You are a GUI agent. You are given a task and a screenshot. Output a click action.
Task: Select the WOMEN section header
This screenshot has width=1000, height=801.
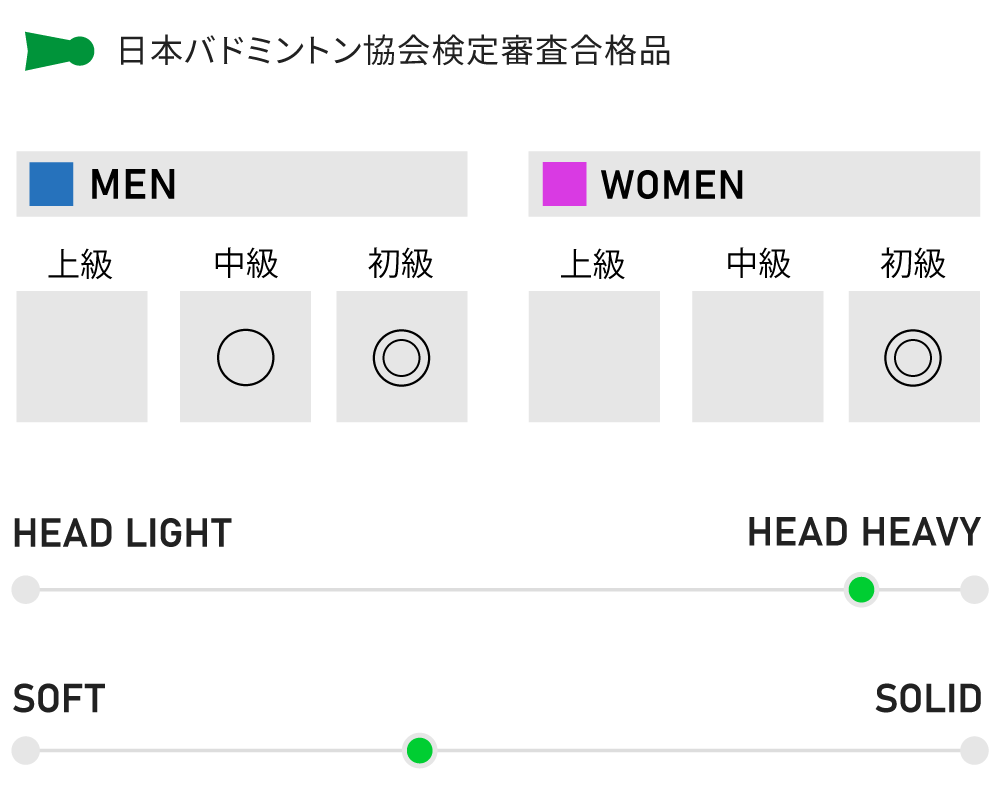pos(754,184)
